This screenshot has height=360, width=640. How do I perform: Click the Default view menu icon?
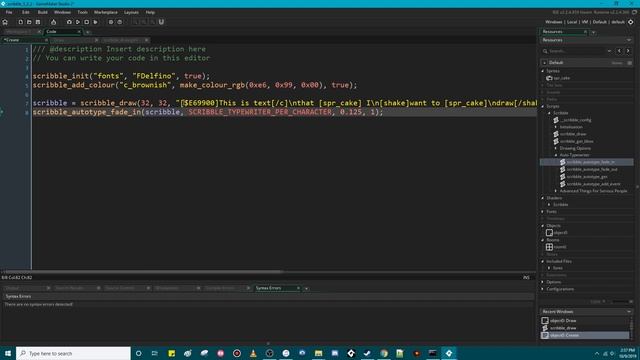coord(630,63)
